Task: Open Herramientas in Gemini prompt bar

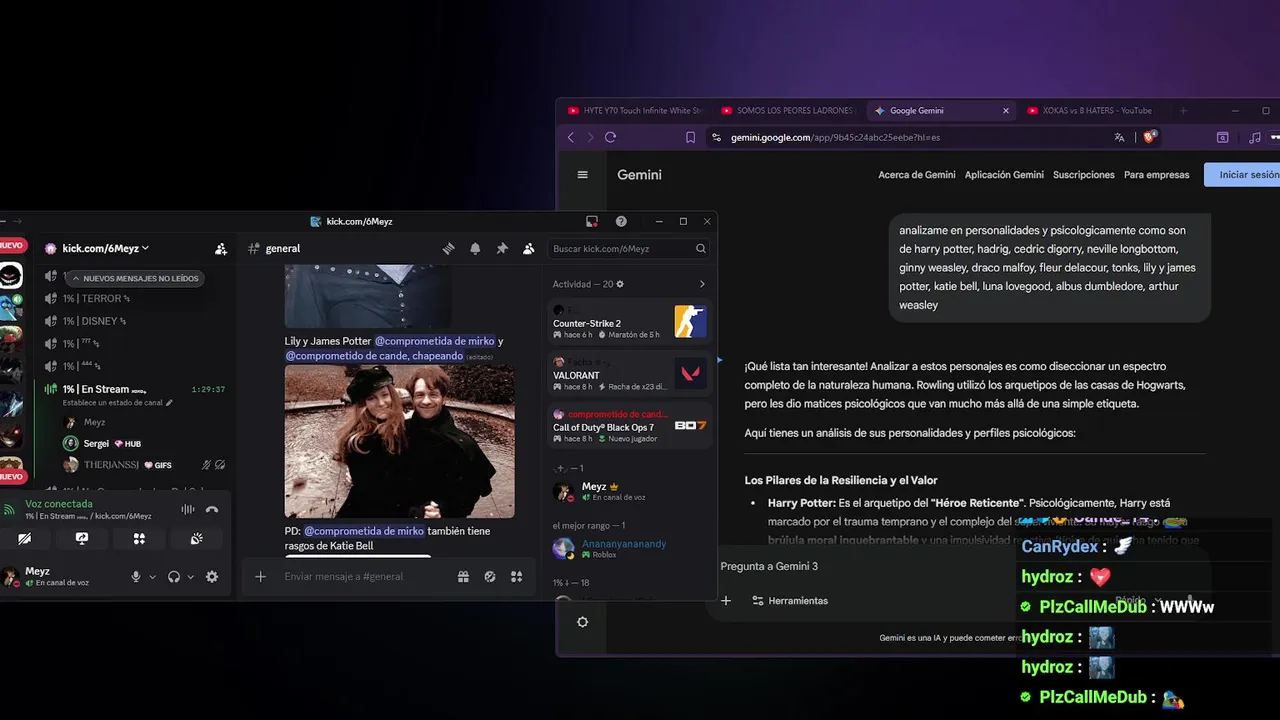Action: pyautogui.click(x=790, y=600)
